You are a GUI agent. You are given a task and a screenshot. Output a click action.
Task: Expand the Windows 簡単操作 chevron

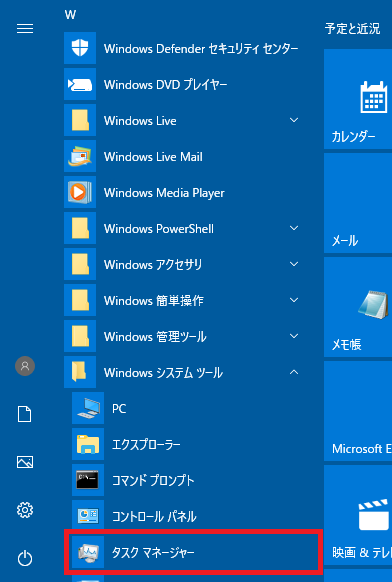(x=294, y=300)
